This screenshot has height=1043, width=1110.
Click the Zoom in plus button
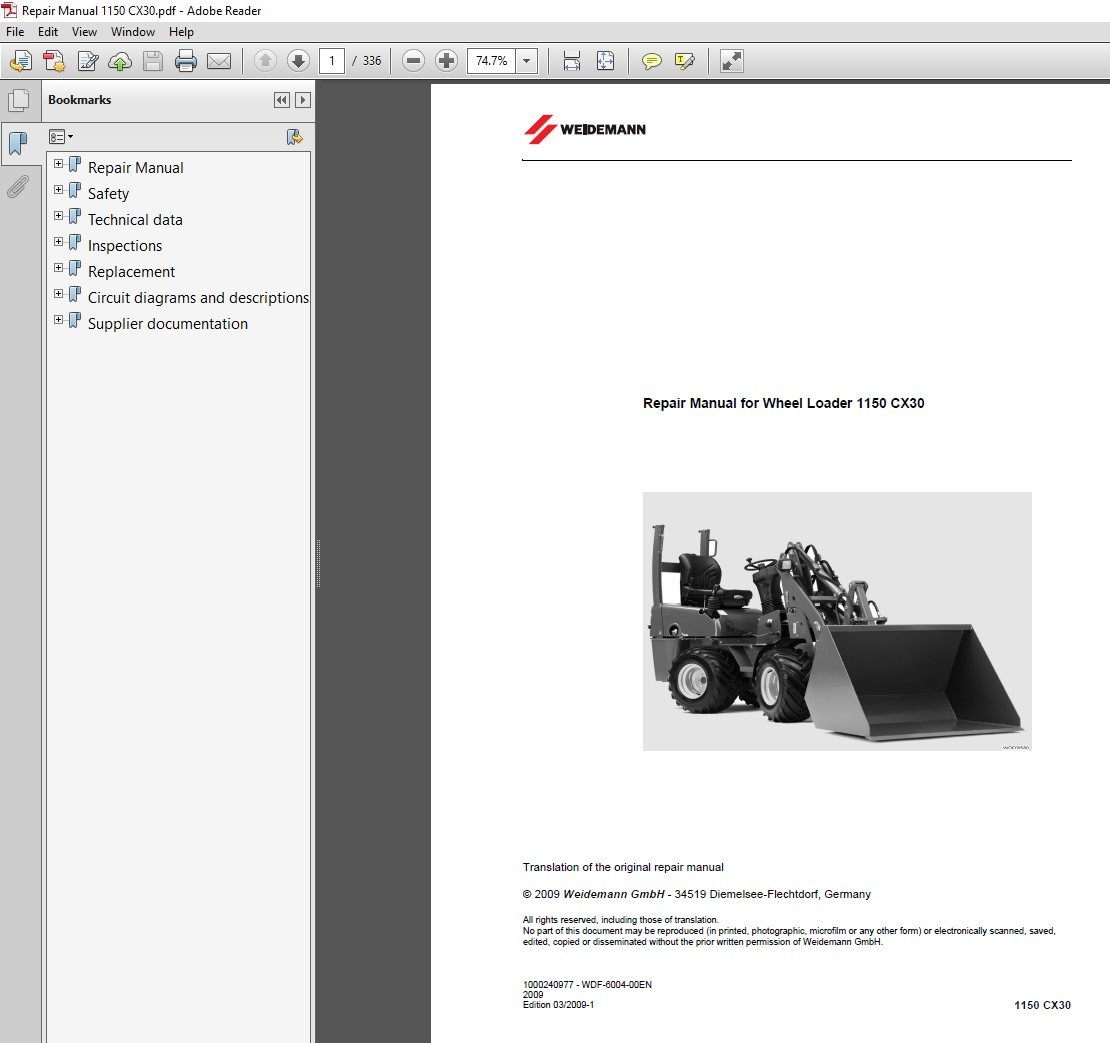click(x=447, y=62)
